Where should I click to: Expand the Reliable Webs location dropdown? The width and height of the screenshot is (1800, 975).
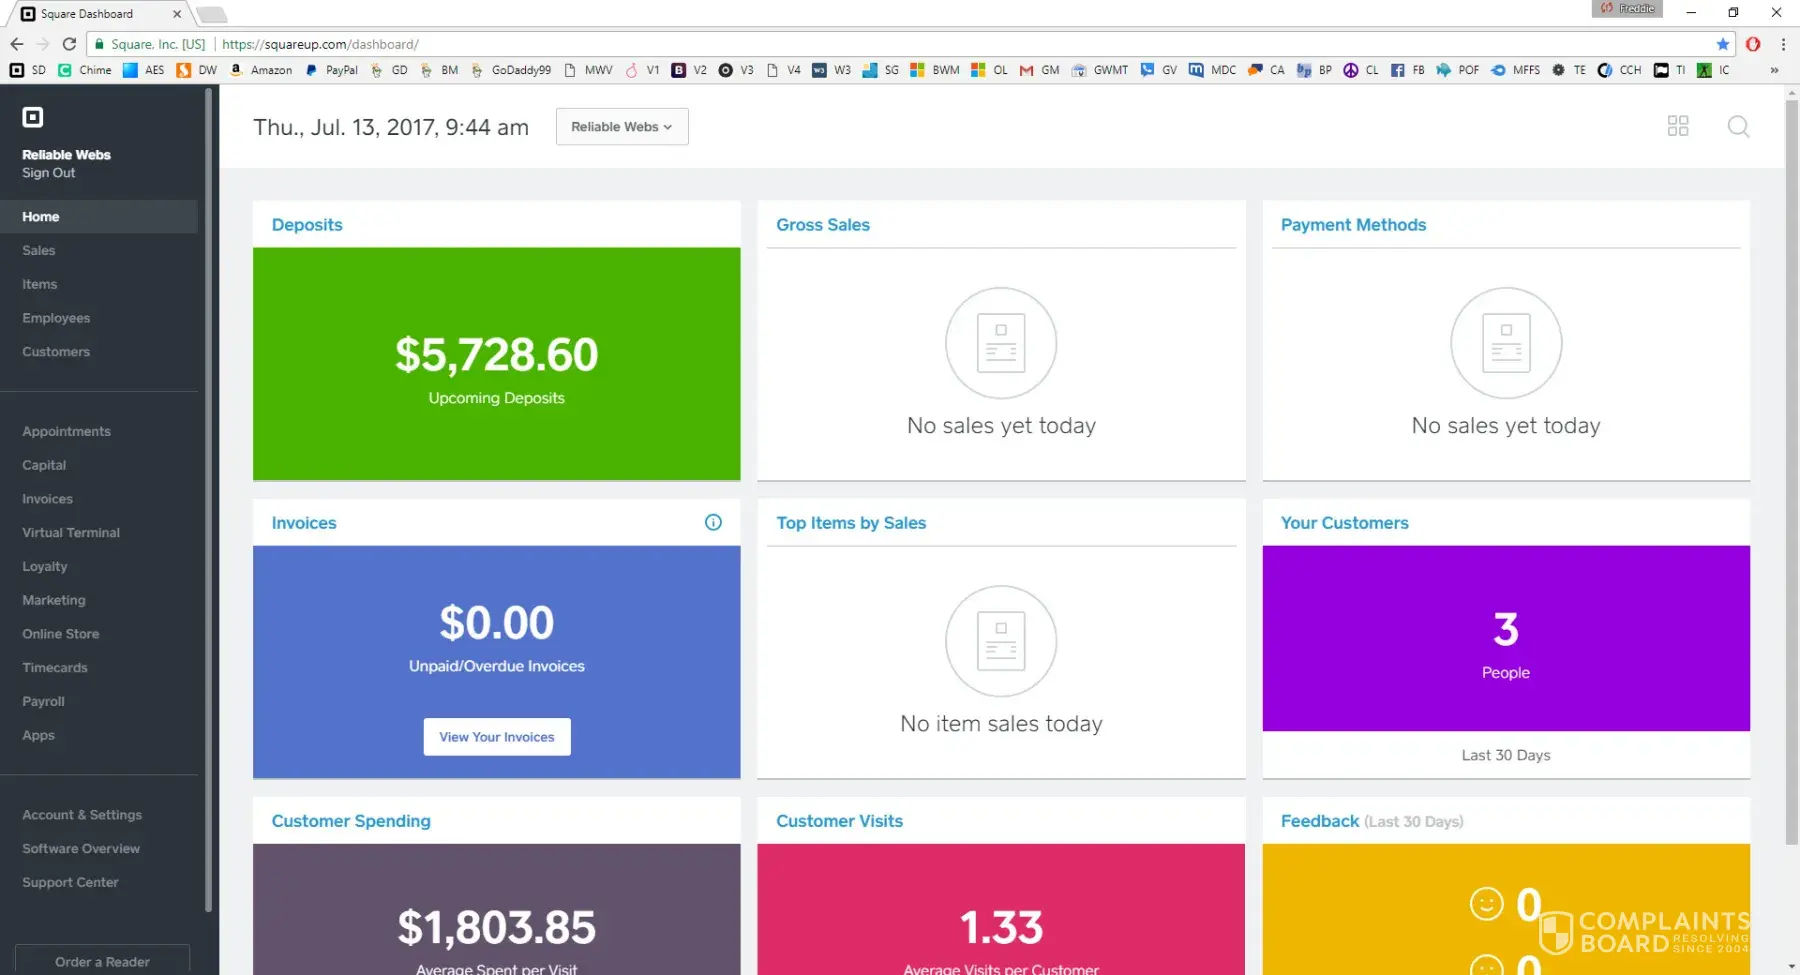click(x=621, y=127)
